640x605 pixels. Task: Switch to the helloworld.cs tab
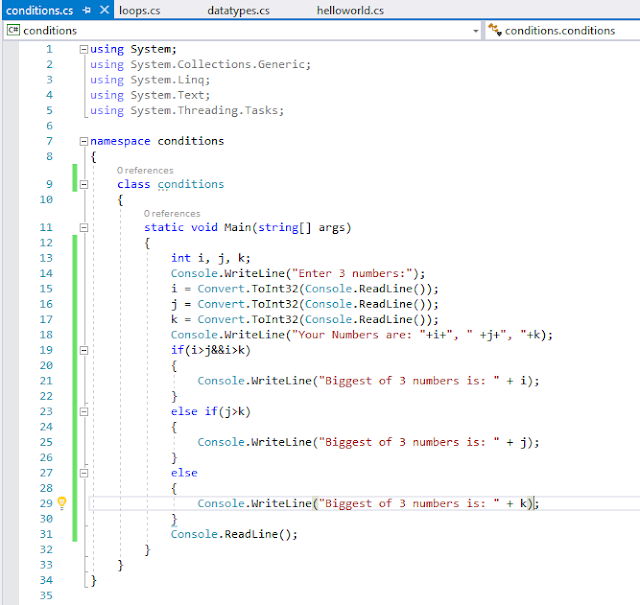(350, 10)
